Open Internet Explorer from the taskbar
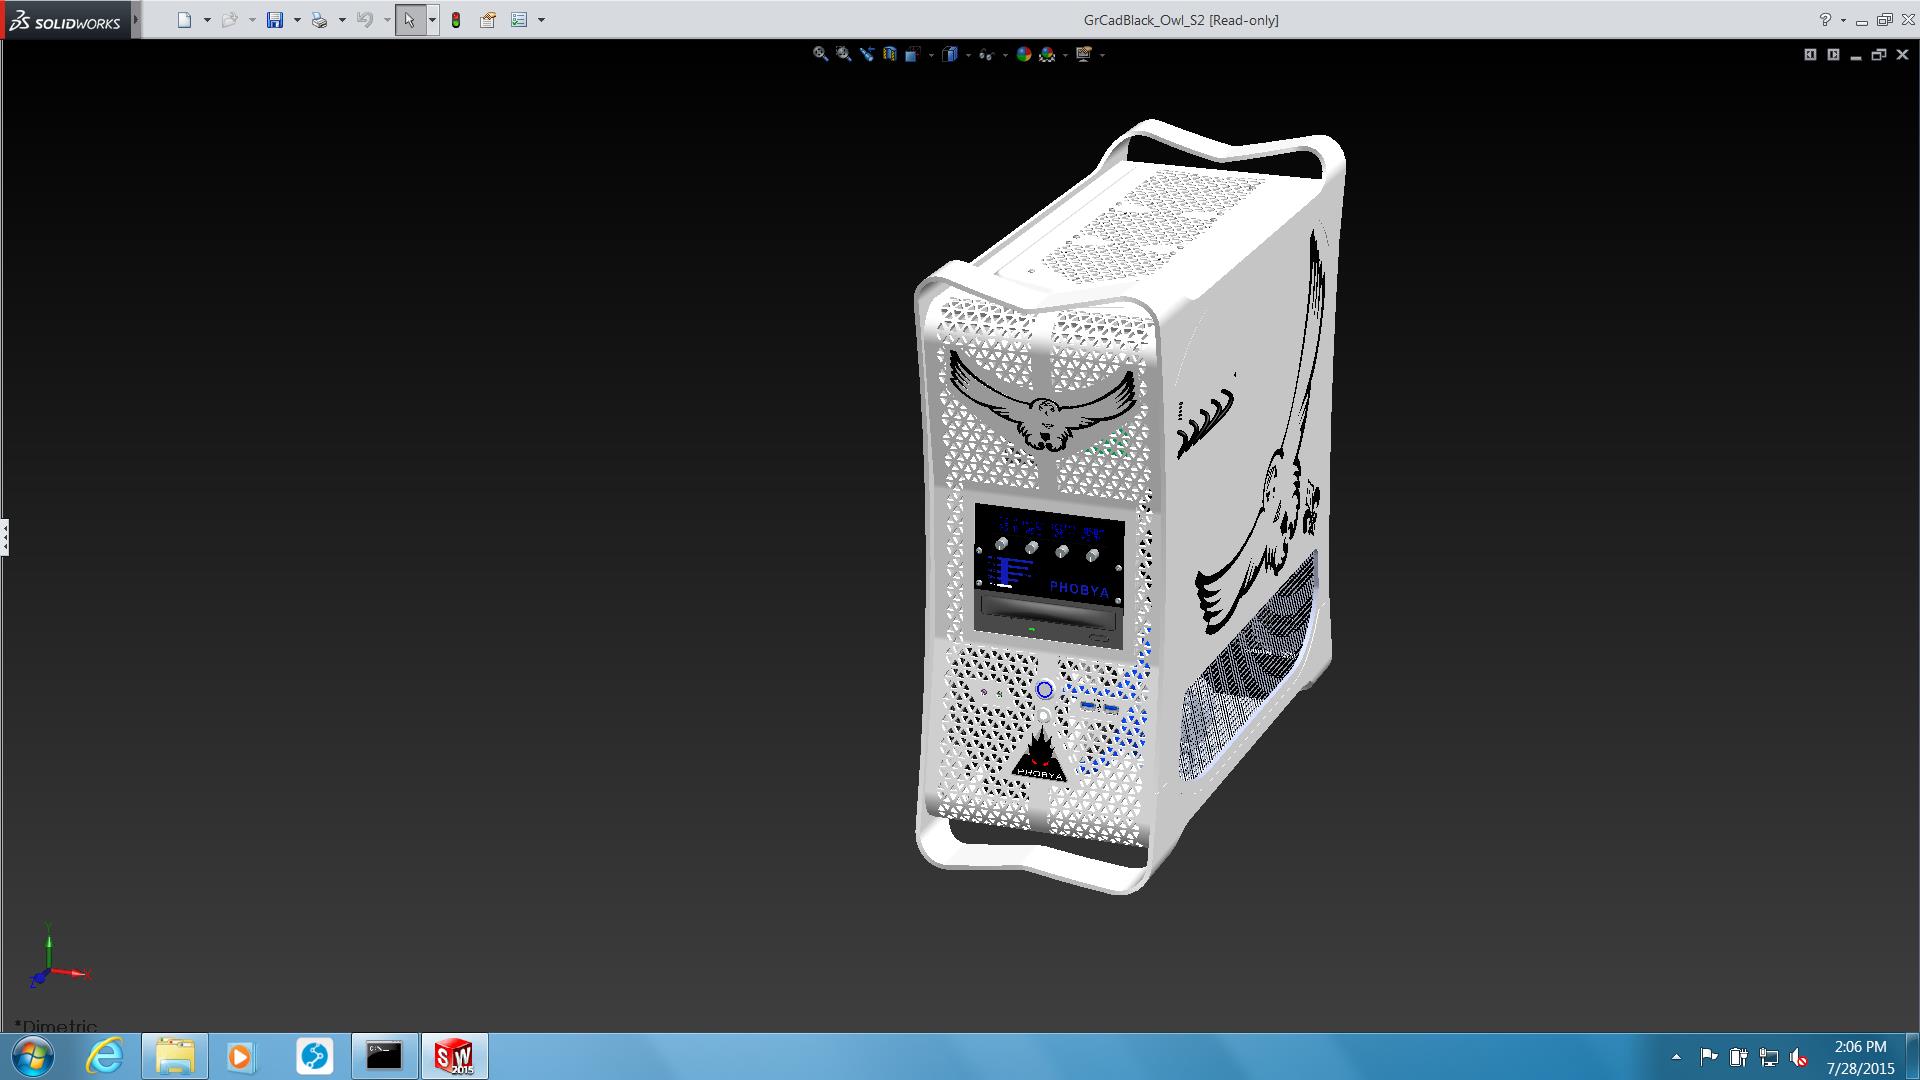The width and height of the screenshot is (1920, 1080). tap(104, 1056)
